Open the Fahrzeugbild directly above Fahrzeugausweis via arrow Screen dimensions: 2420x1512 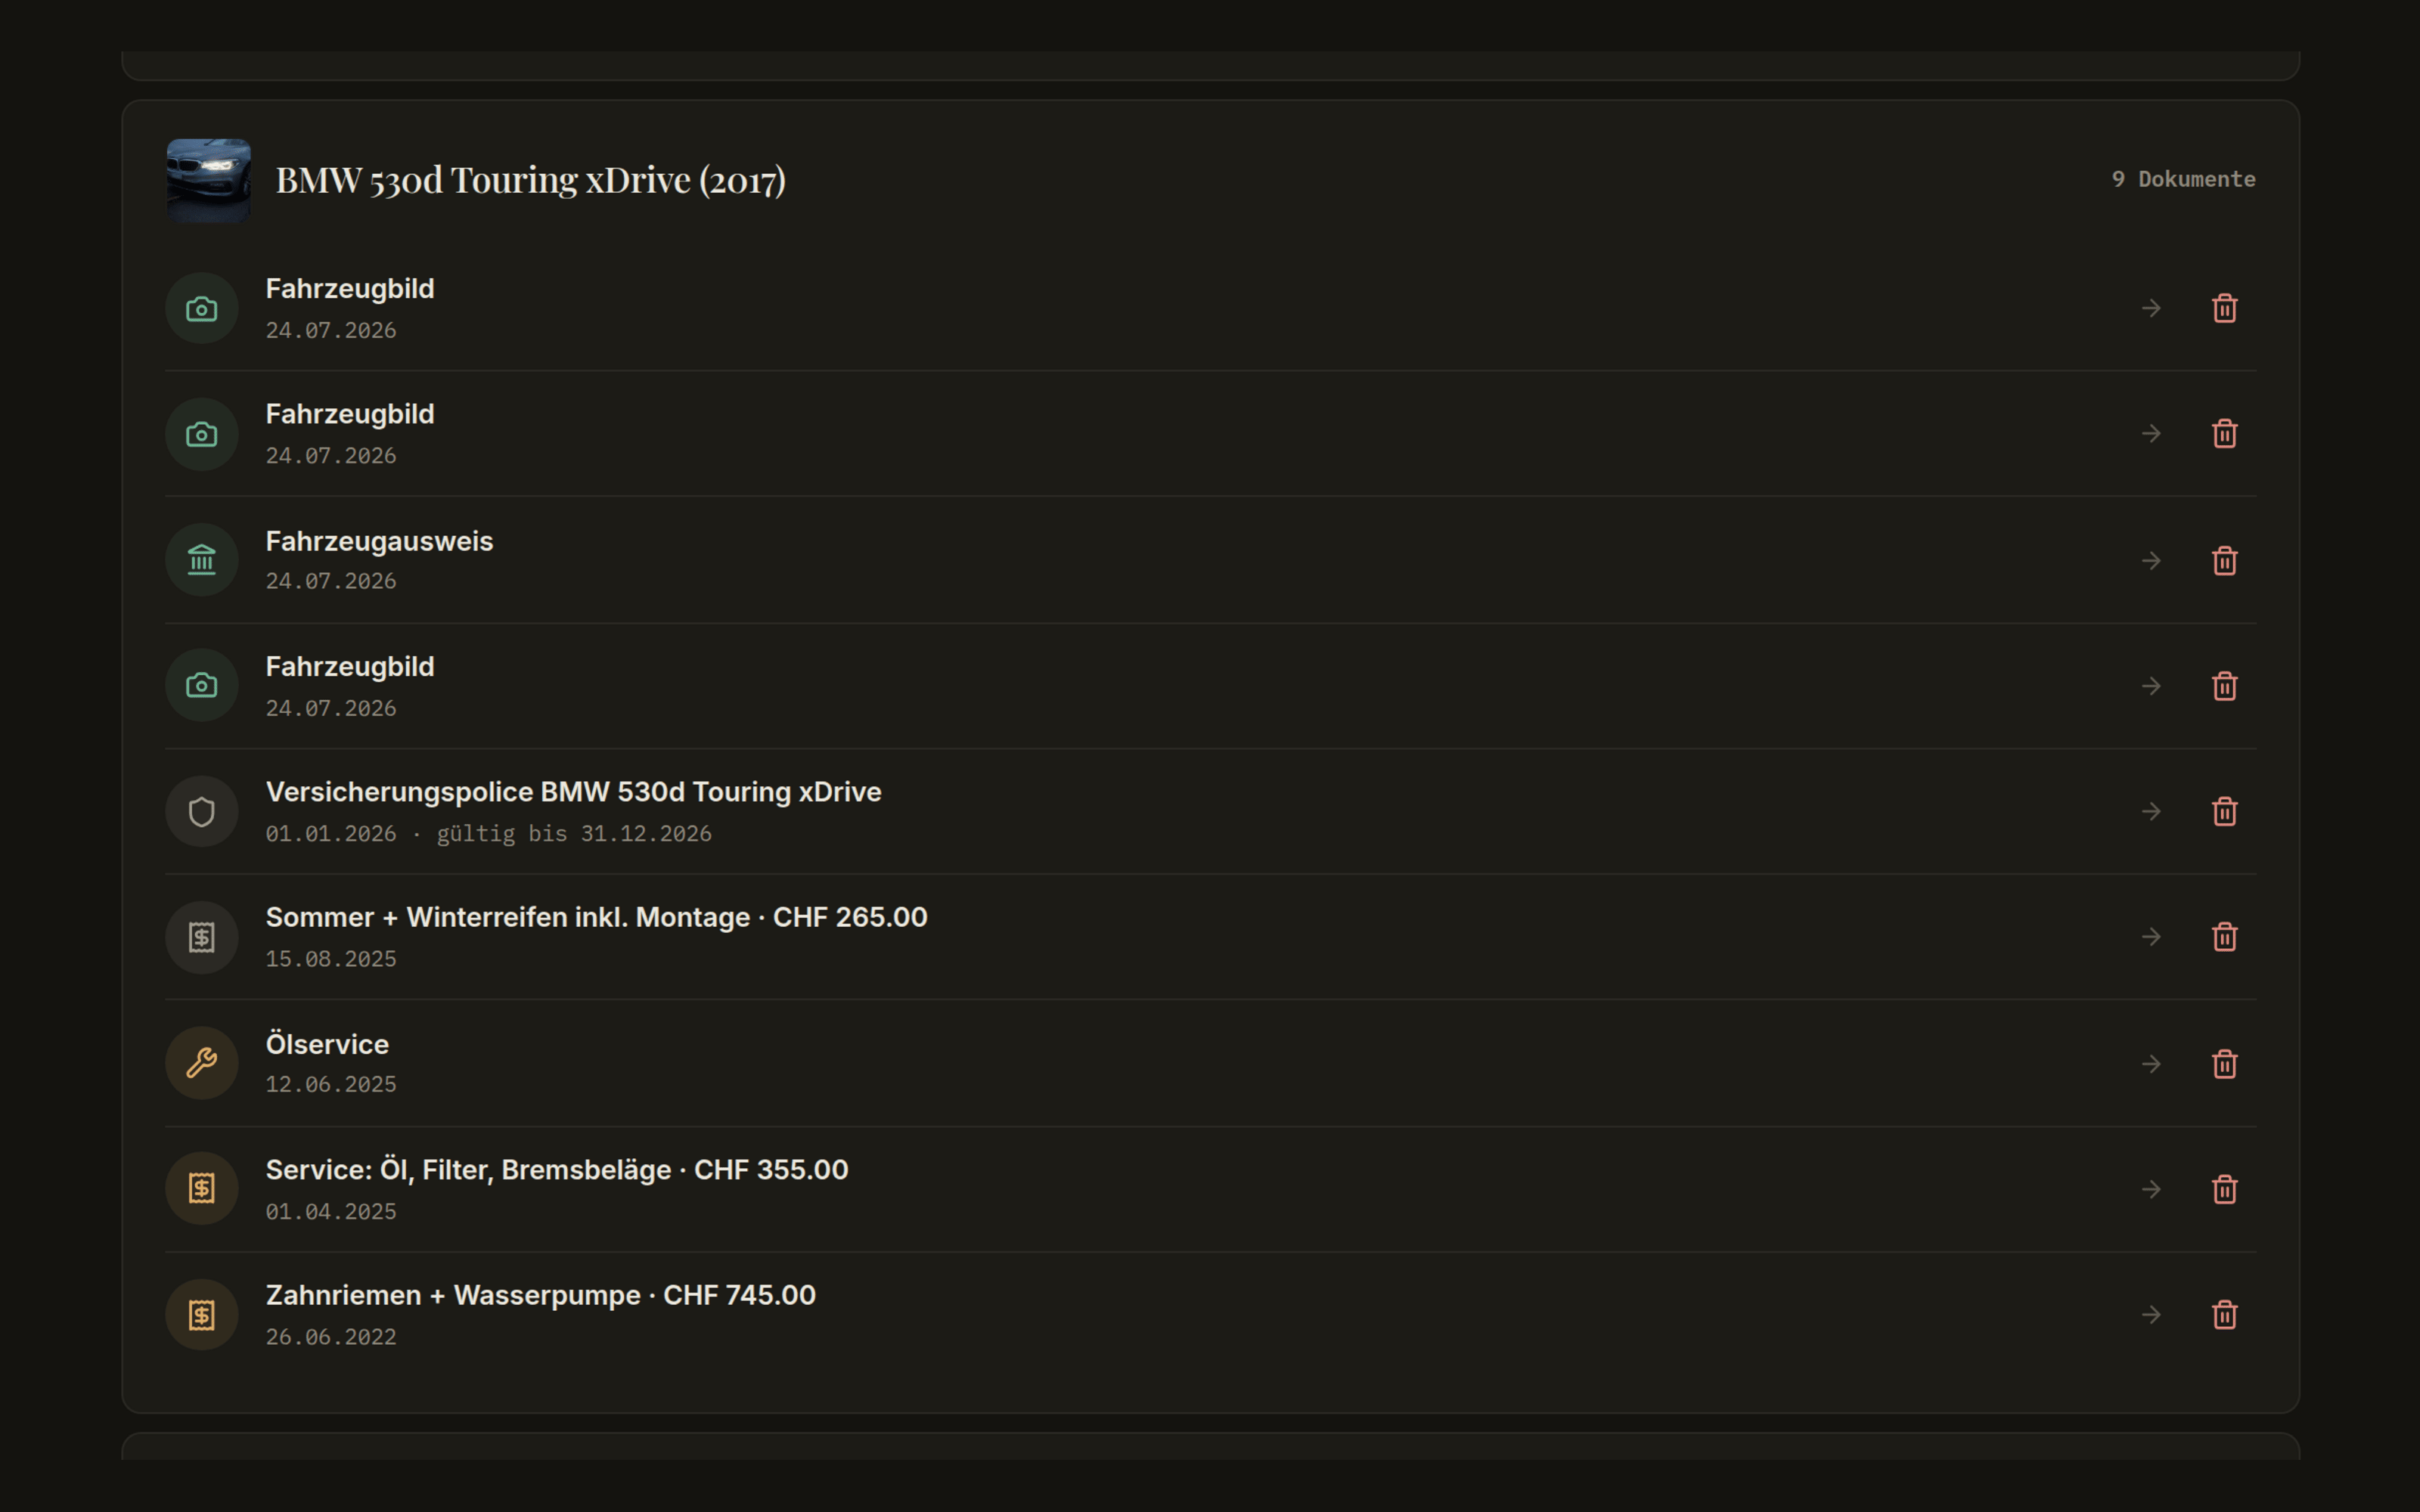pos(2151,434)
